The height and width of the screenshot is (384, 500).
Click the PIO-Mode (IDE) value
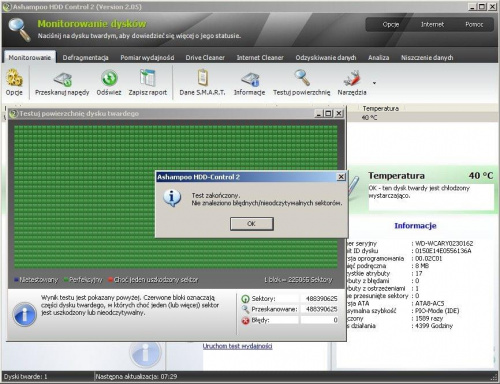click(437, 311)
